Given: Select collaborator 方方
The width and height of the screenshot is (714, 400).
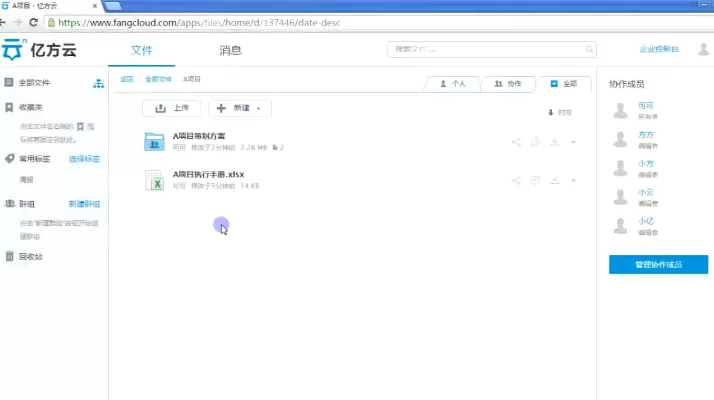Looking at the screenshot, I should point(646,135).
